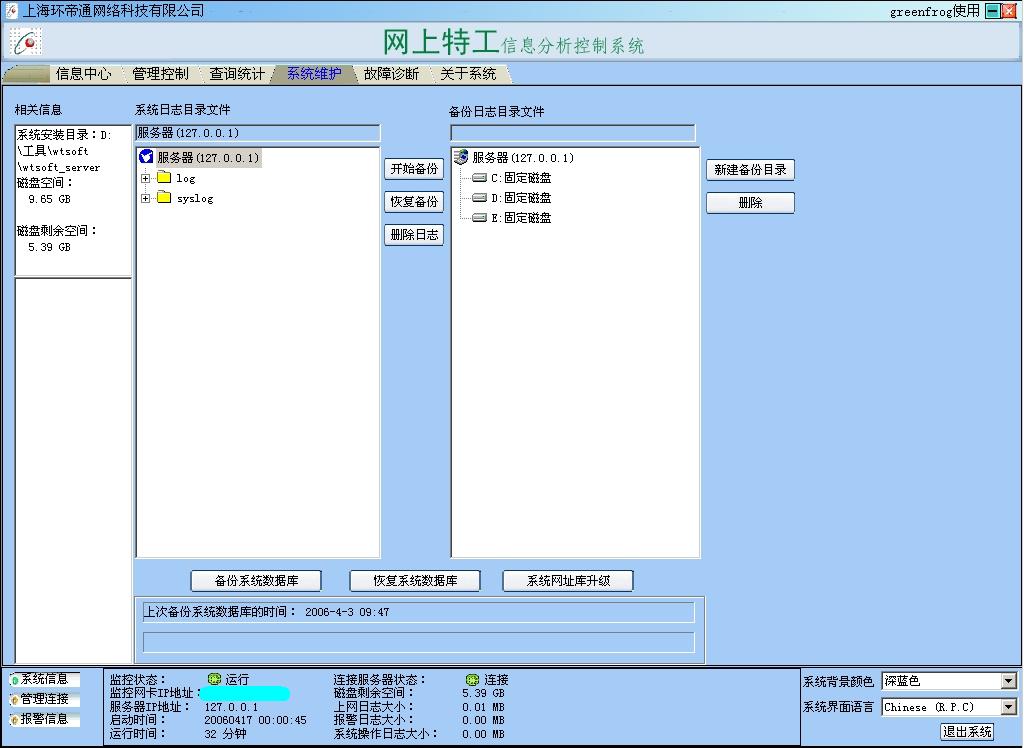1024x748 pixels.
Task: Click the 恢复系统数据库 button
Action: 415,581
